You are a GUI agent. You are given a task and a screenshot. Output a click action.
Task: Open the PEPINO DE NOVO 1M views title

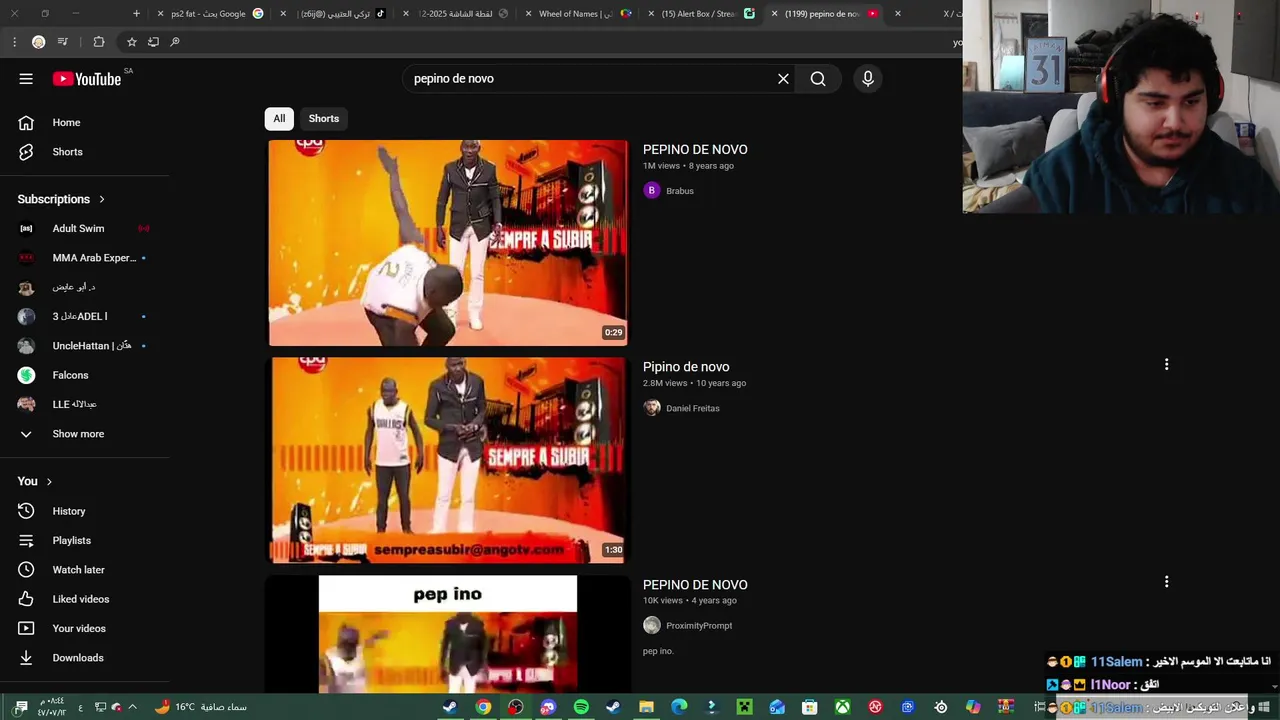point(695,150)
